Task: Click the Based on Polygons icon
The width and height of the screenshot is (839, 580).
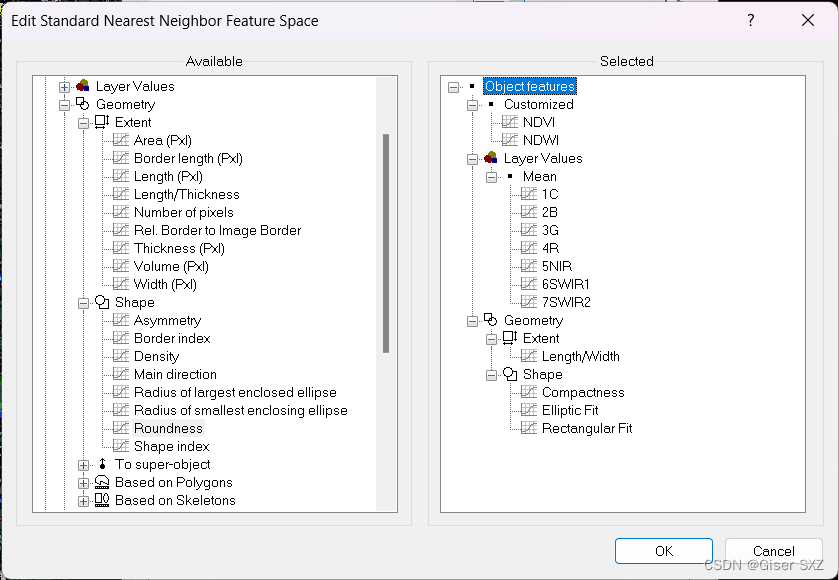Action: point(102,482)
